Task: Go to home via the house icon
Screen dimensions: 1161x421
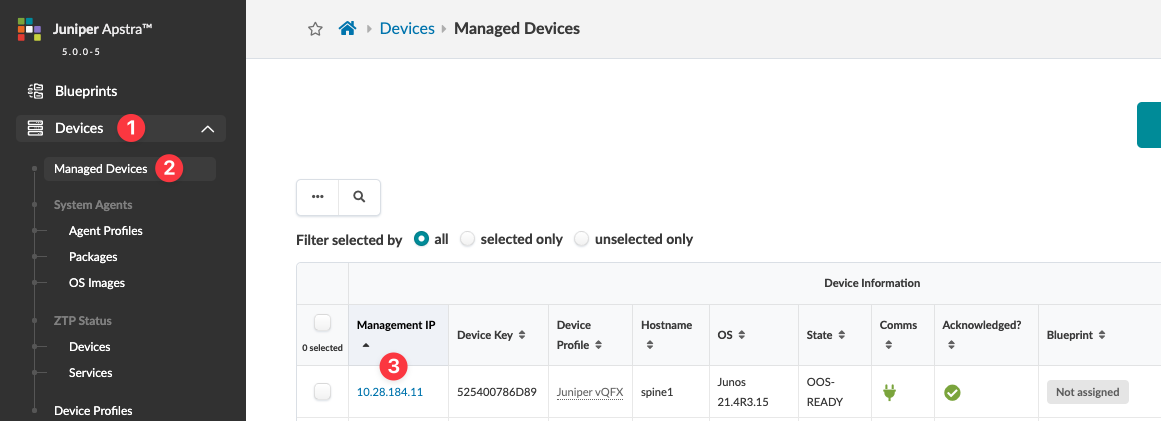Action: pos(347,29)
